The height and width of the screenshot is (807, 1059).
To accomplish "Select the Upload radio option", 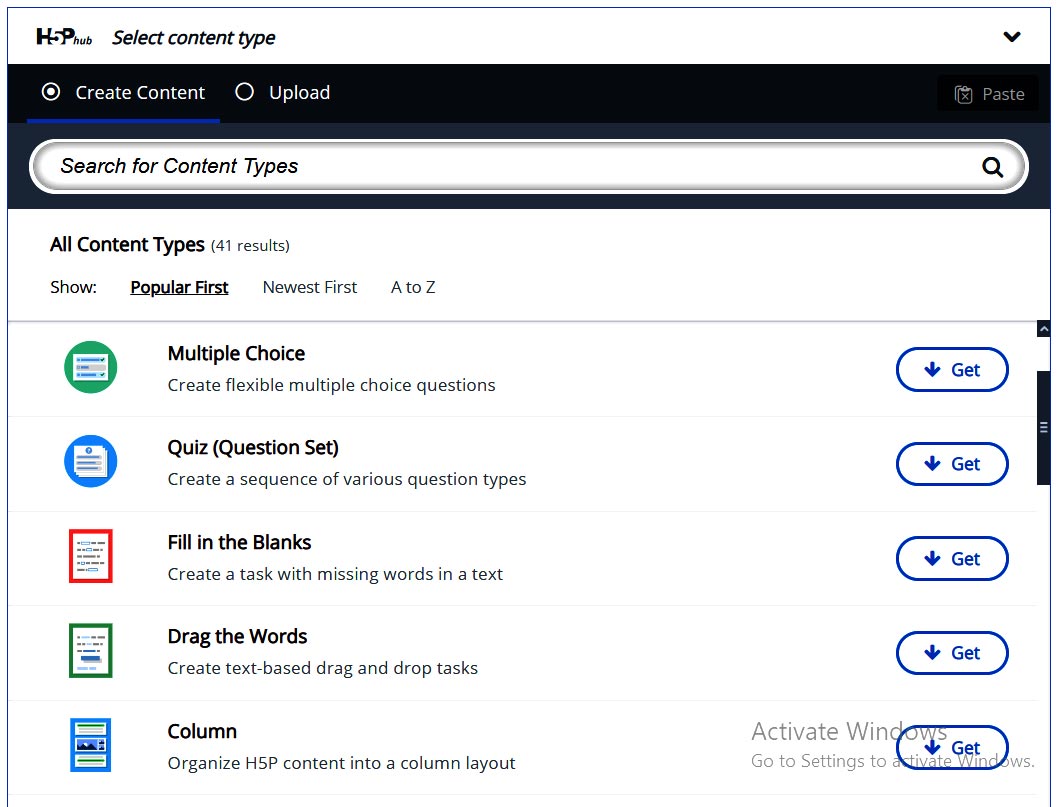I will pyautogui.click(x=245, y=92).
